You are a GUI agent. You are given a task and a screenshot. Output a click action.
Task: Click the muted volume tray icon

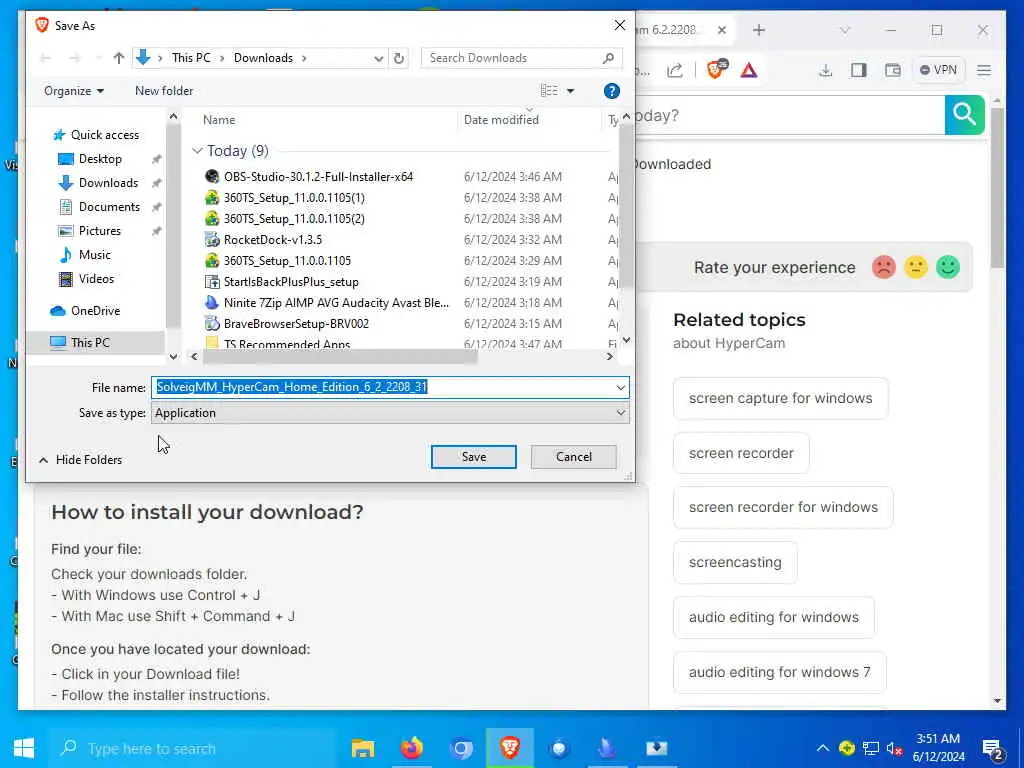[894, 749]
